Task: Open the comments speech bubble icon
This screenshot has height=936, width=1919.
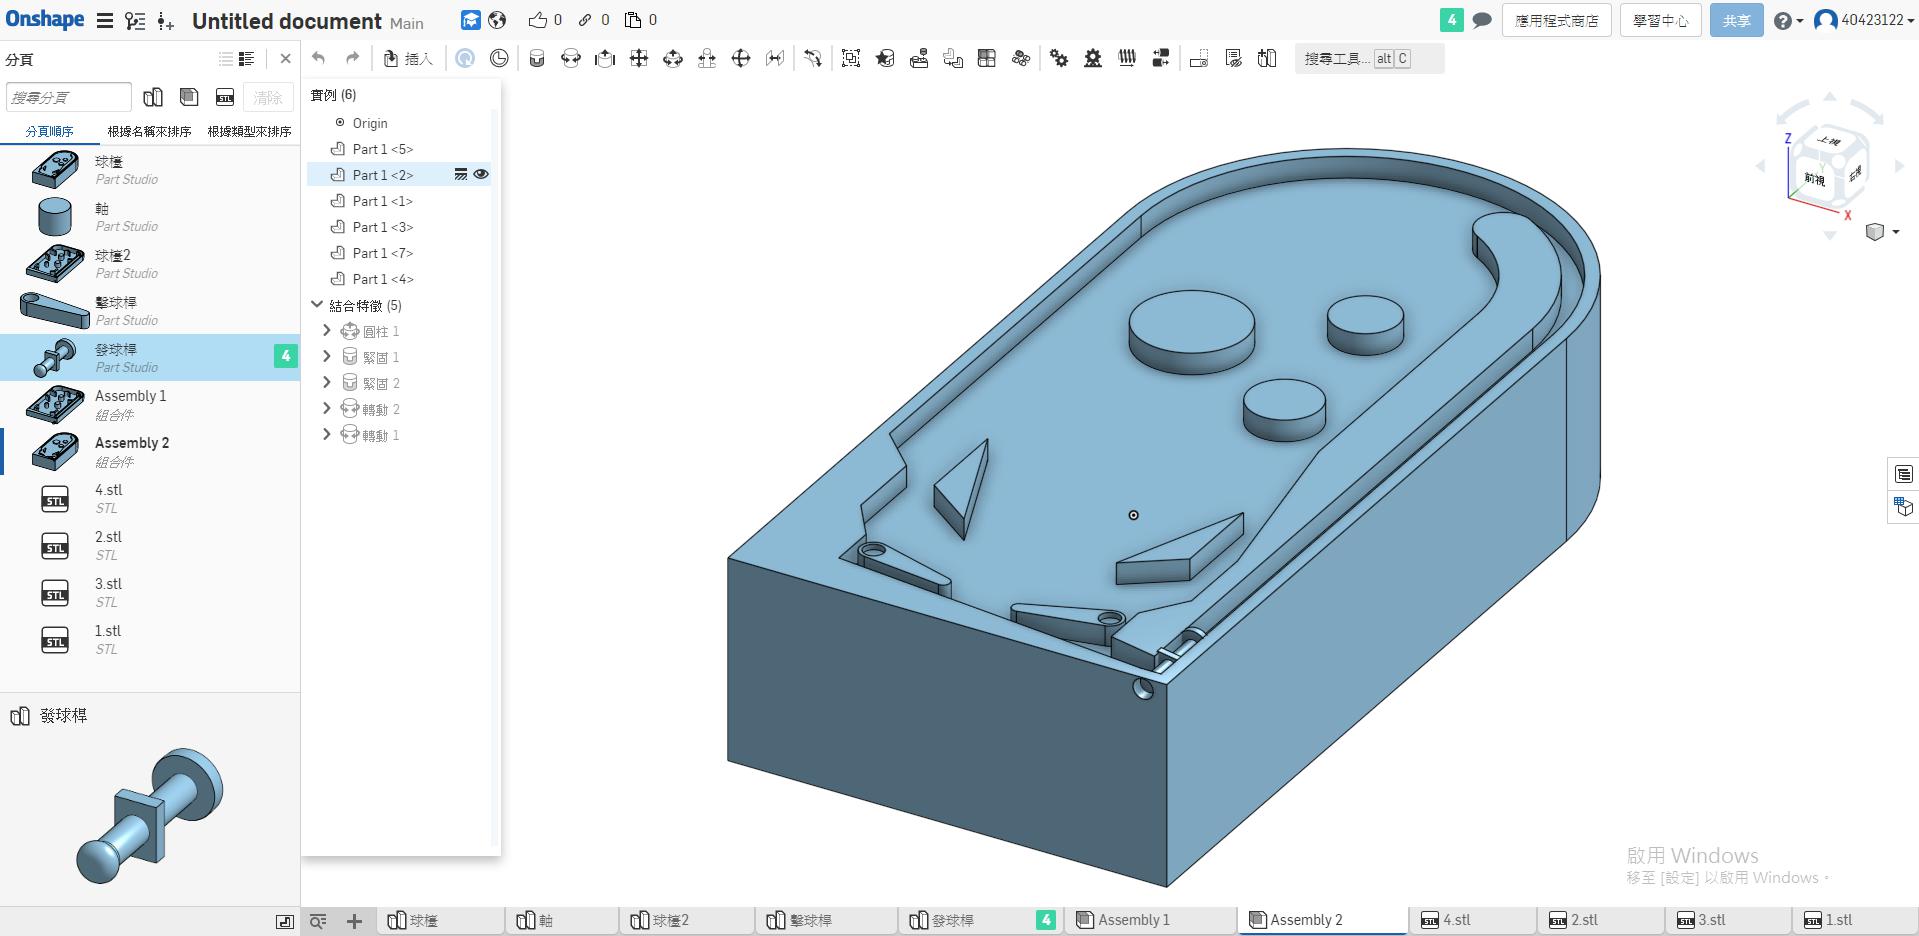Action: click(x=1482, y=20)
